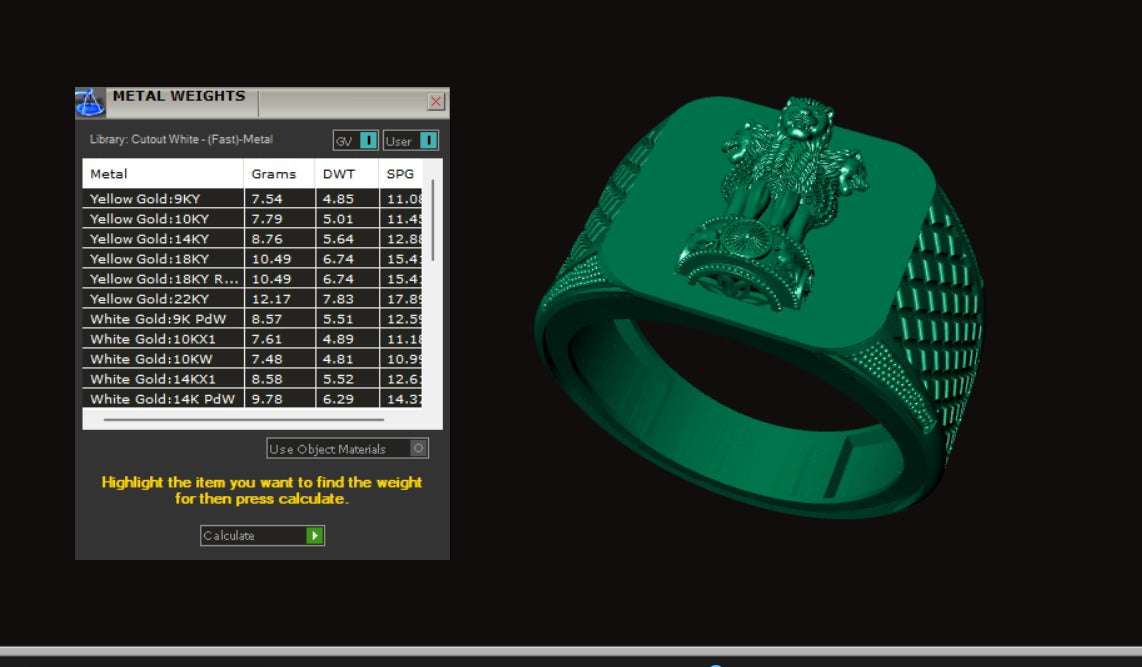The width and height of the screenshot is (1142, 667).
Task: Click the SPG column header
Action: pos(401,174)
